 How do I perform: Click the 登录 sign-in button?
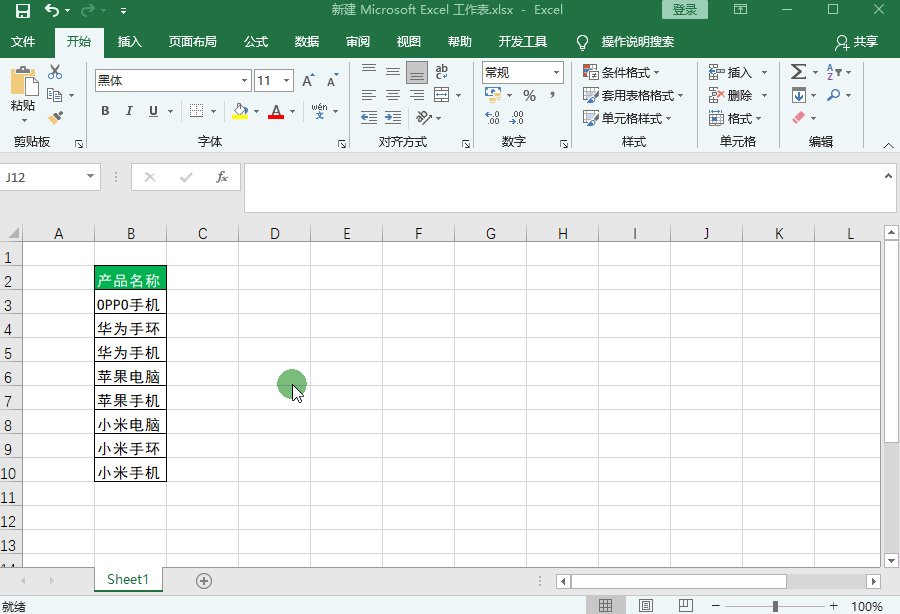684,10
